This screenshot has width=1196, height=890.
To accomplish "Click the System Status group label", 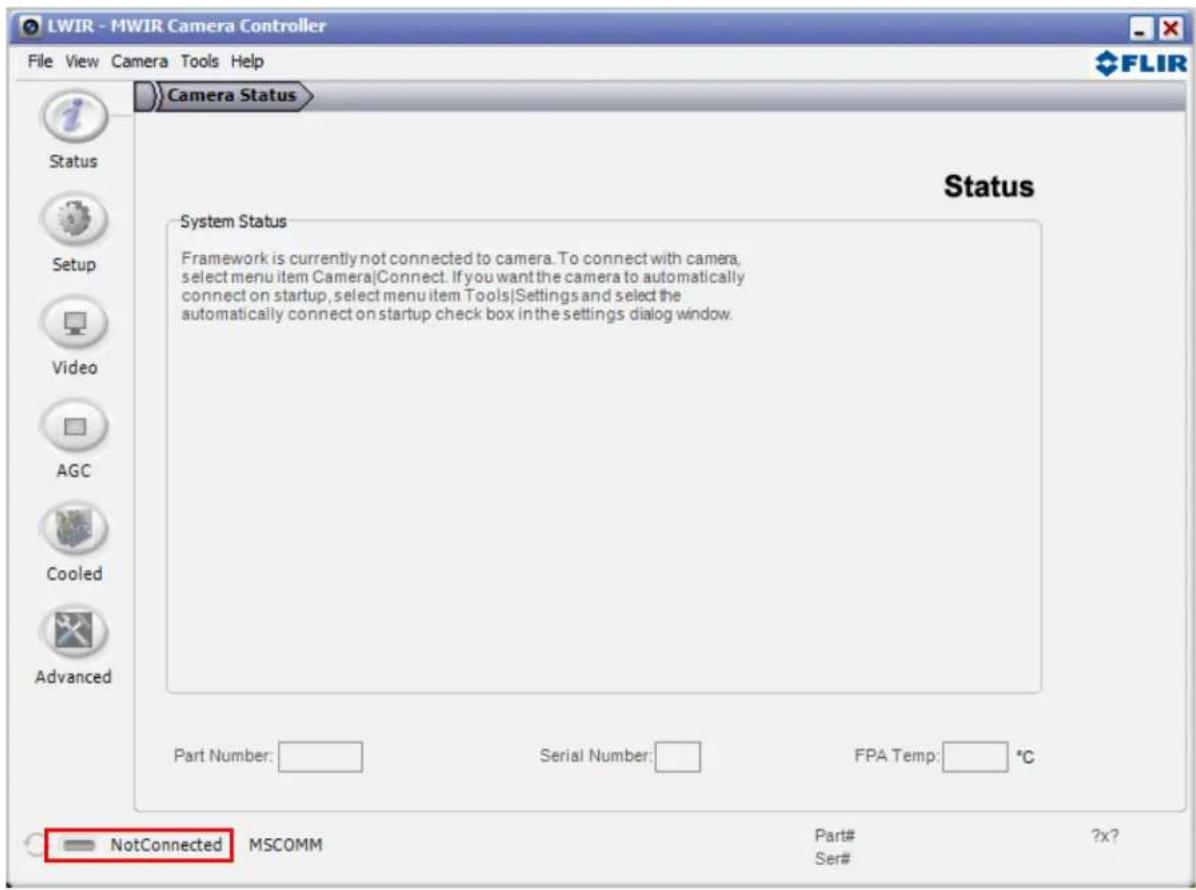I will 233,222.
